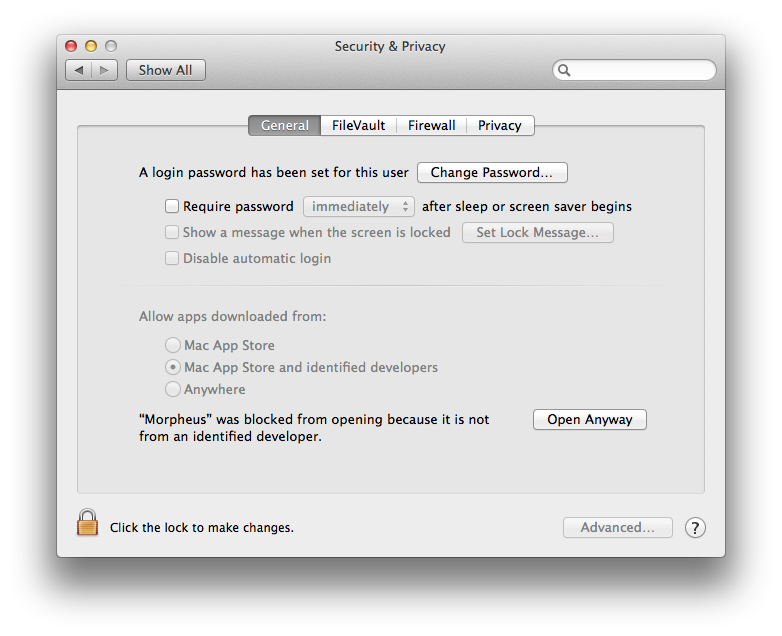
Task: Switch to the FileVault tab
Action: point(358,126)
